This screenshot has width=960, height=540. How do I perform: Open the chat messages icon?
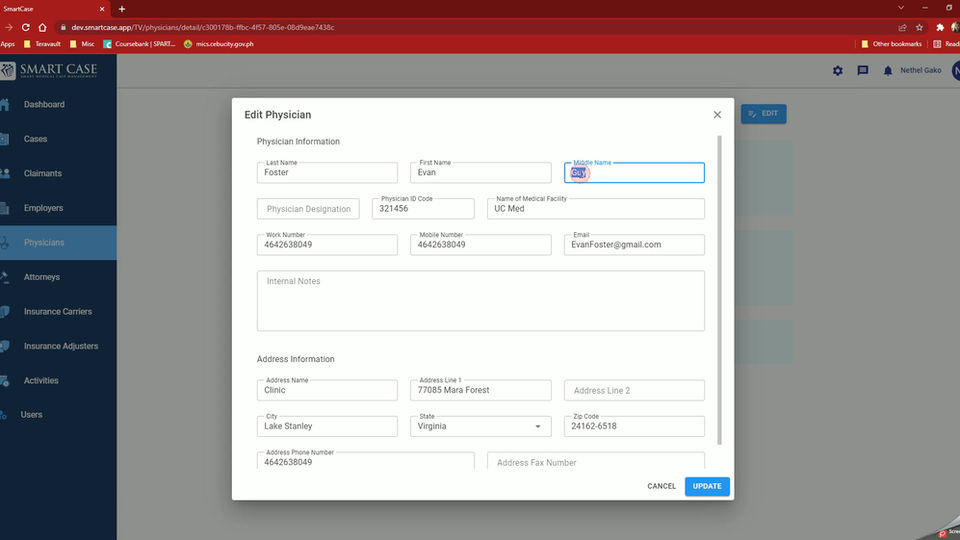point(863,70)
